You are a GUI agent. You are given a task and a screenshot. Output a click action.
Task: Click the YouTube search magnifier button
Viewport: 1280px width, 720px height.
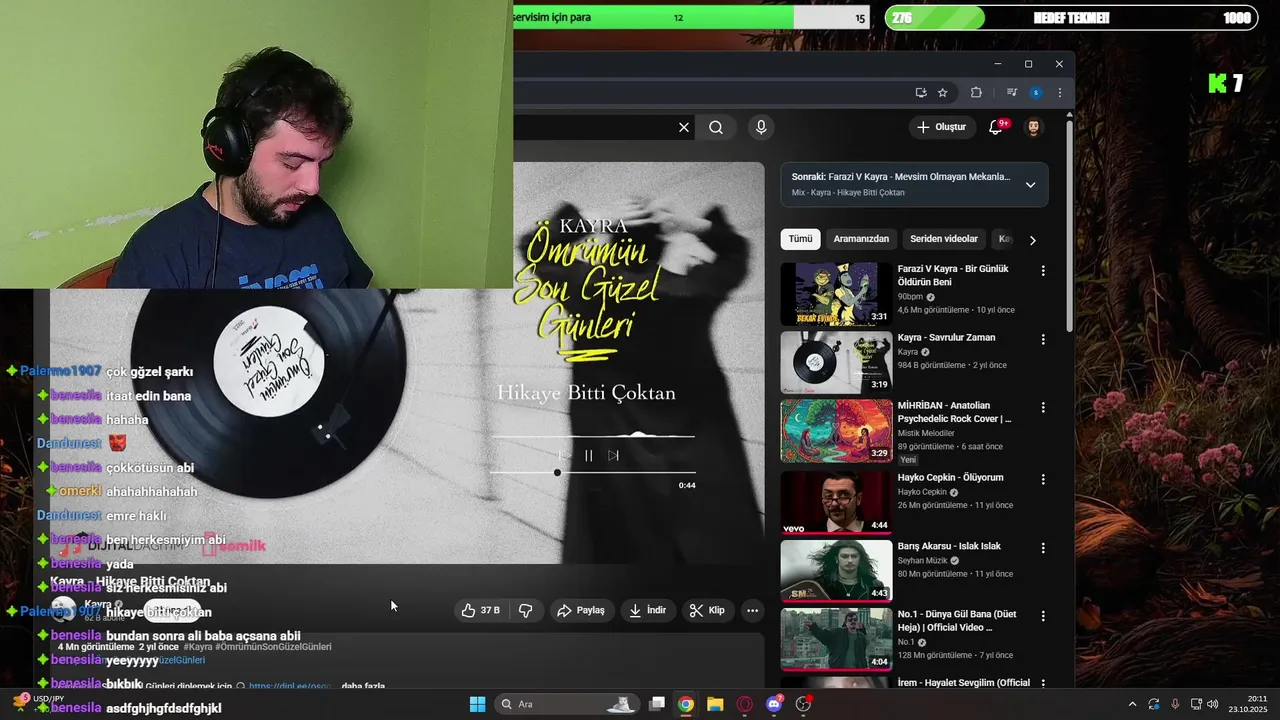point(716,127)
